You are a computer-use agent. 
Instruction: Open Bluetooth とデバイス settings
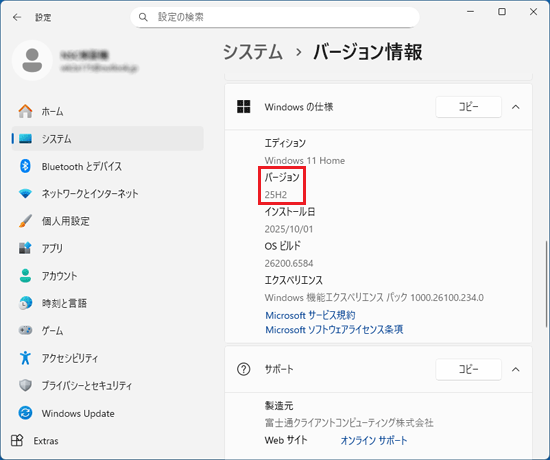point(108,166)
